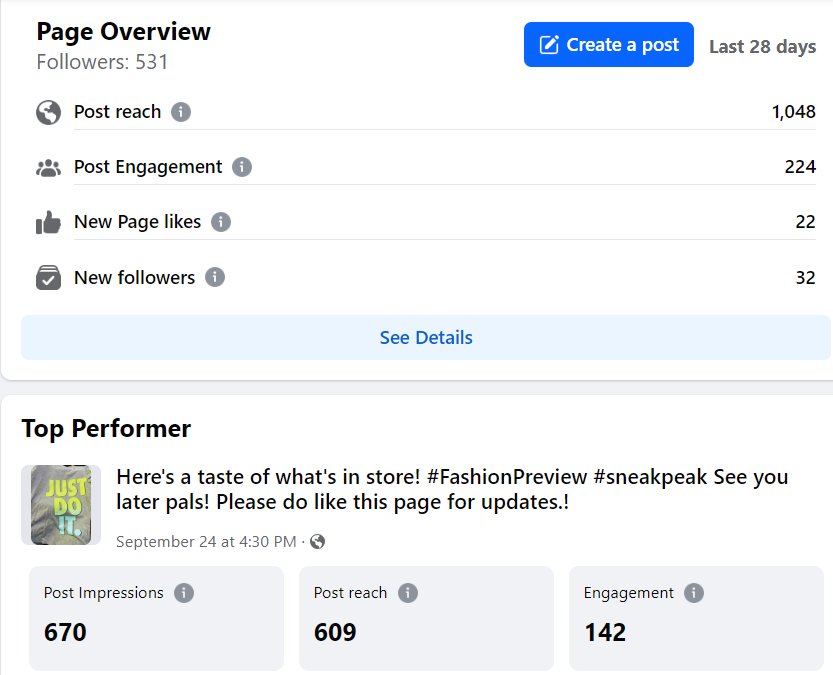Open the Last 28 days range selector
The width and height of the screenshot is (833, 675).
click(762, 46)
